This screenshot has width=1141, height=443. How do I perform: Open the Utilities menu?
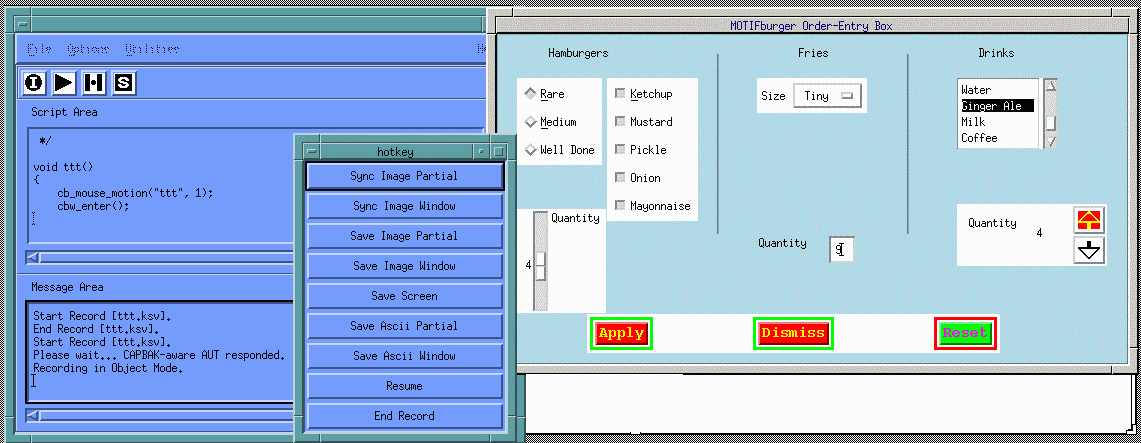pos(152,49)
